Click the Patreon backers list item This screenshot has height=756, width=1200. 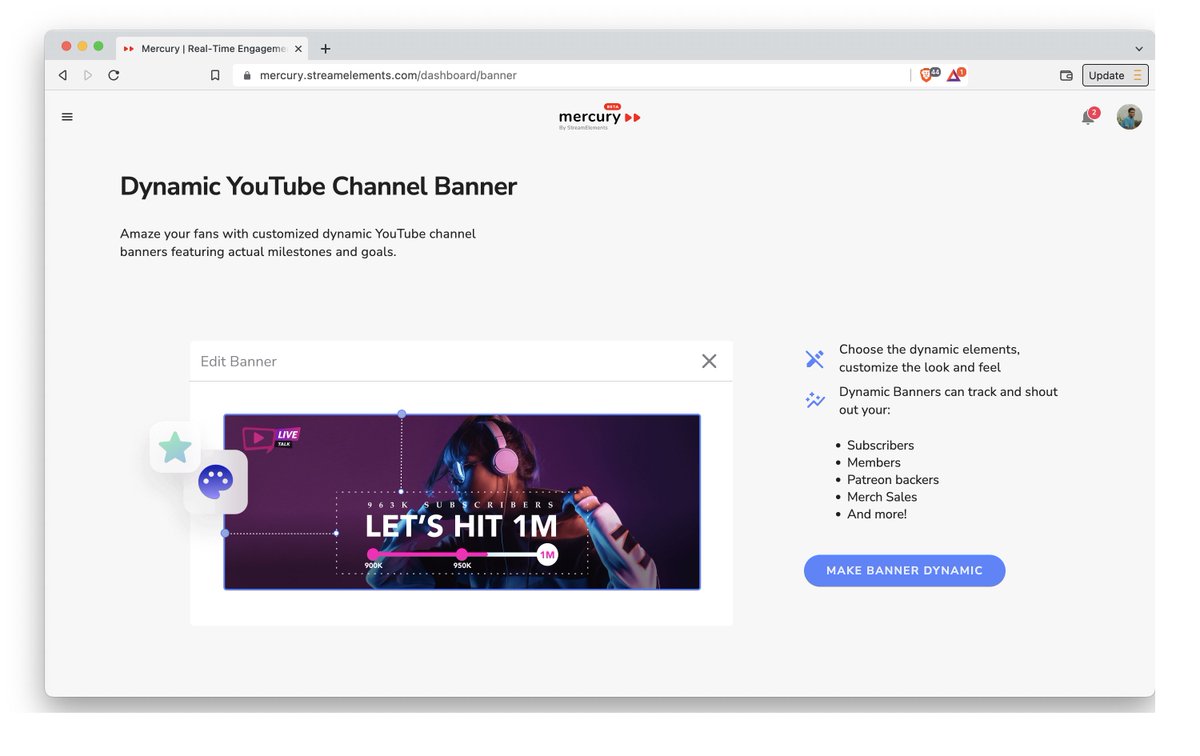(x=893, y=479)
